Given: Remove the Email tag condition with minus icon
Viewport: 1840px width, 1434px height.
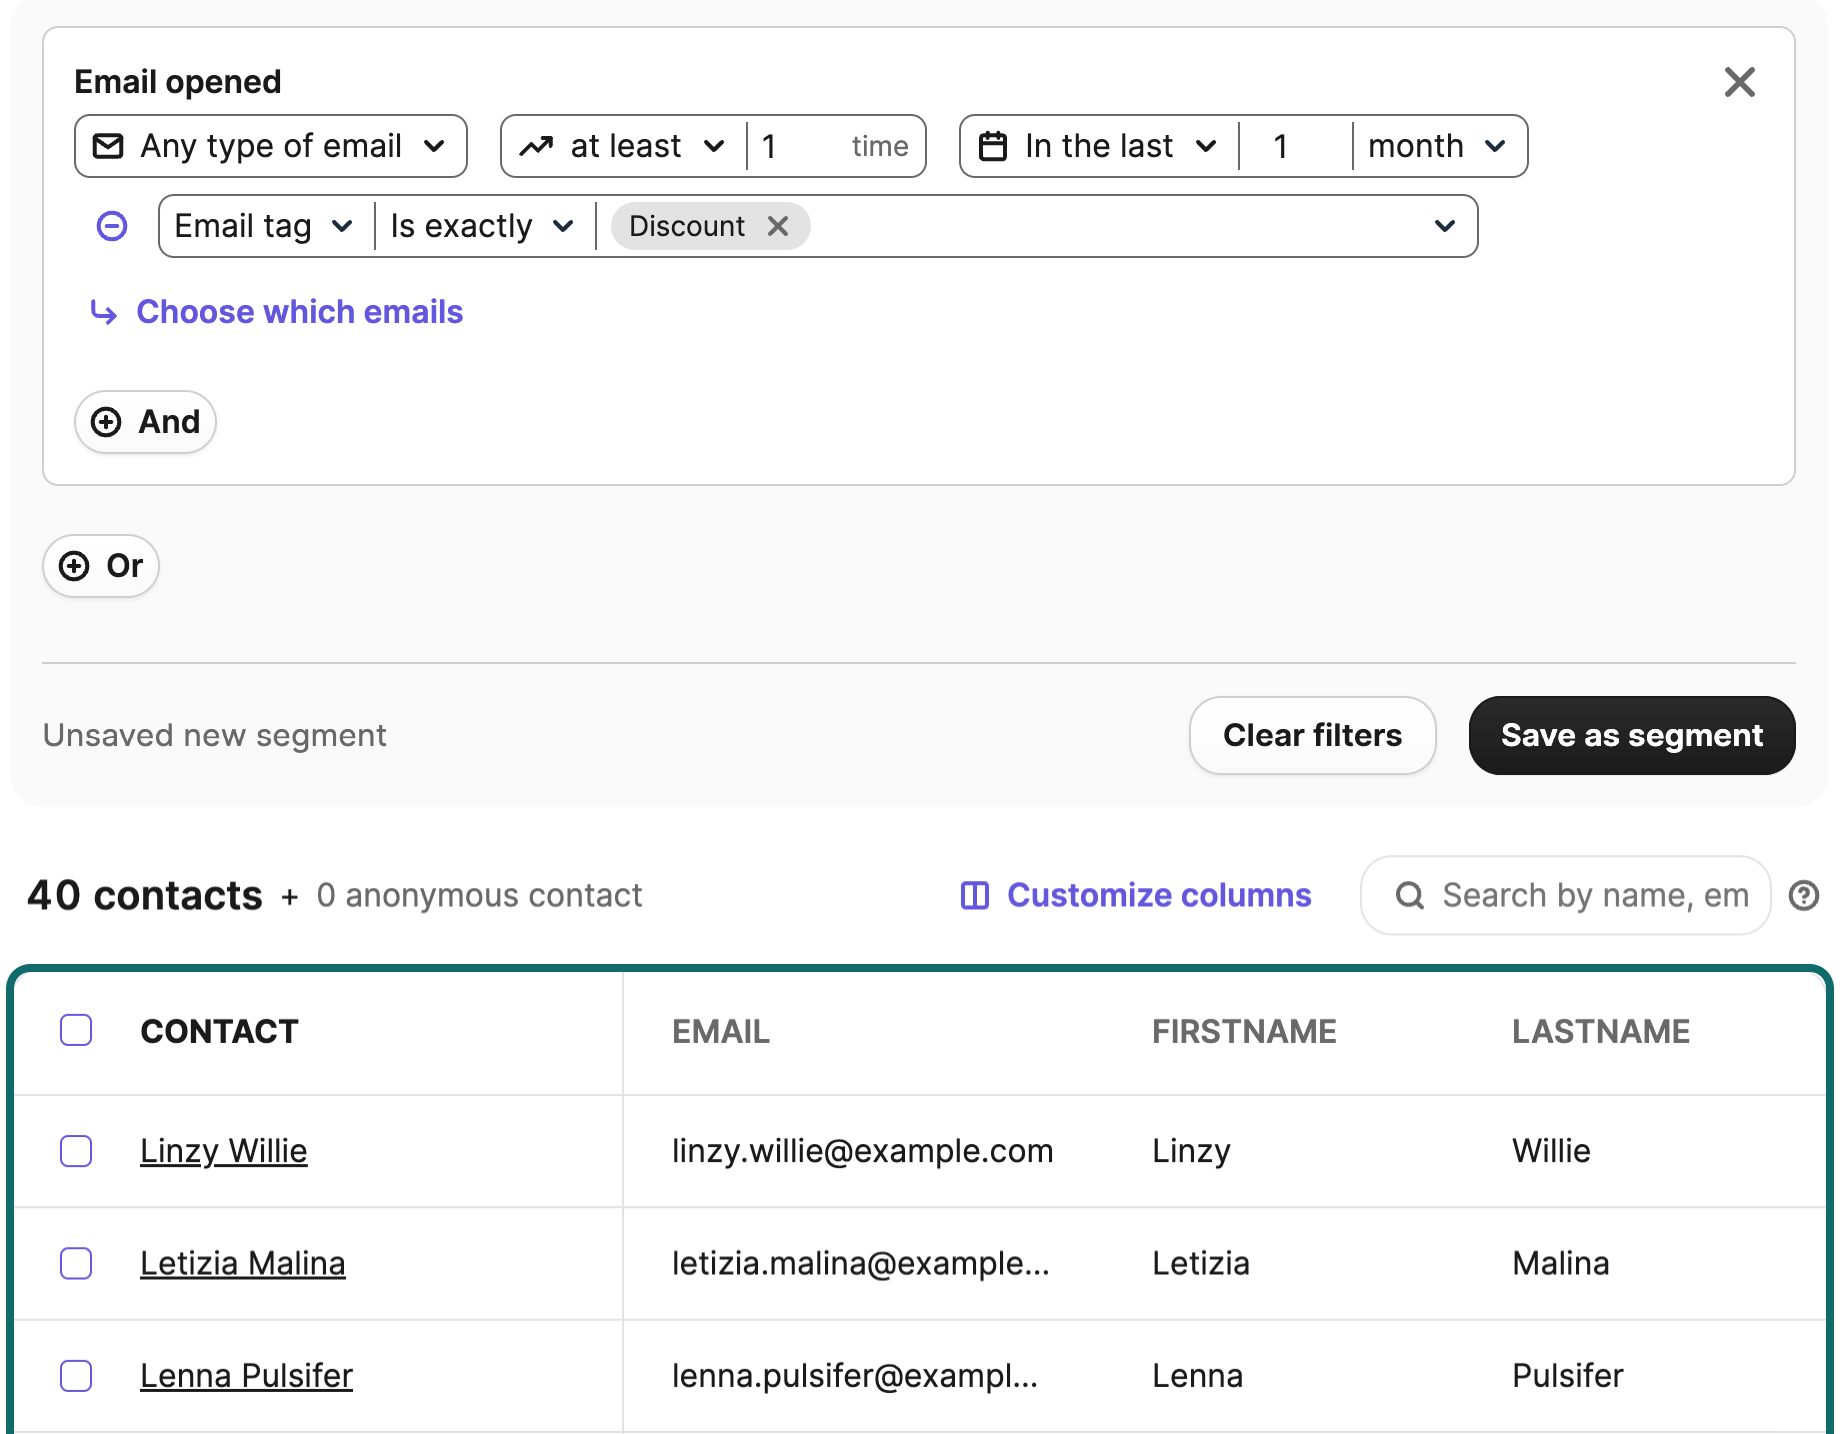Looking at the screenshot, I should click(112, 226).
